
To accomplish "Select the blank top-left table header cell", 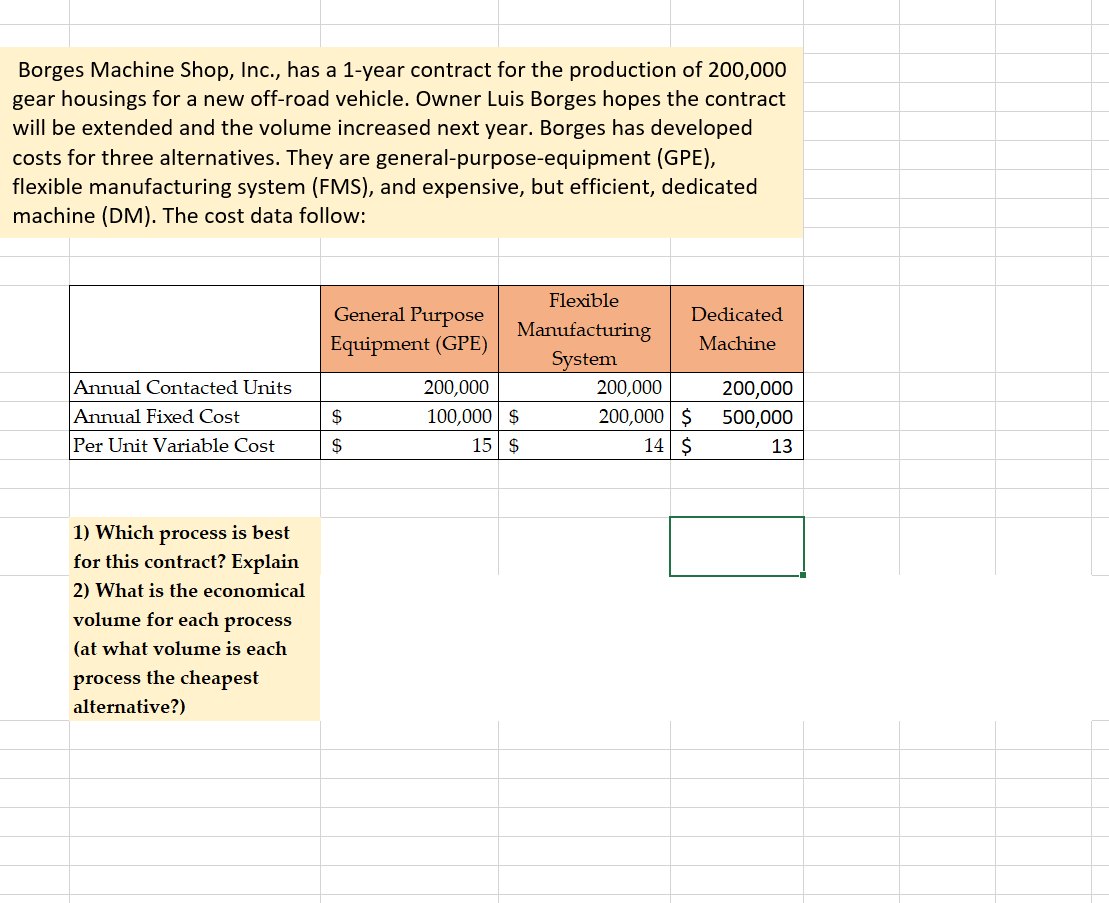I will click(x=194, y=329).
